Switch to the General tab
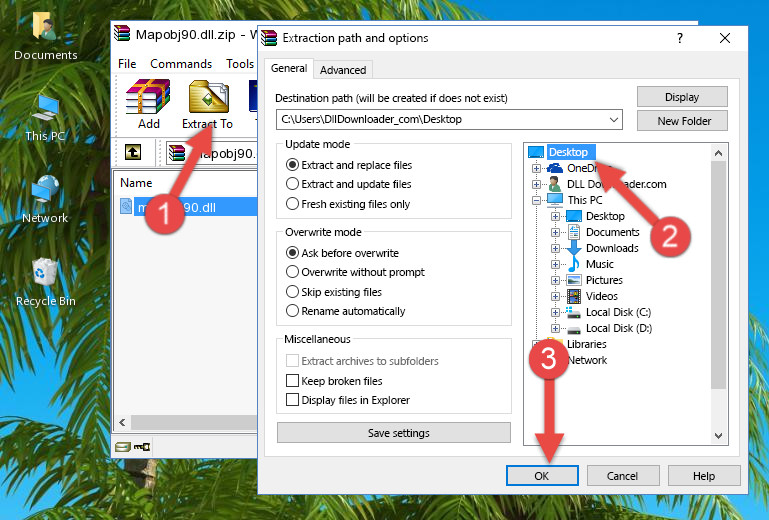Viewport: 769px width, 520px height. coord(289,68)
